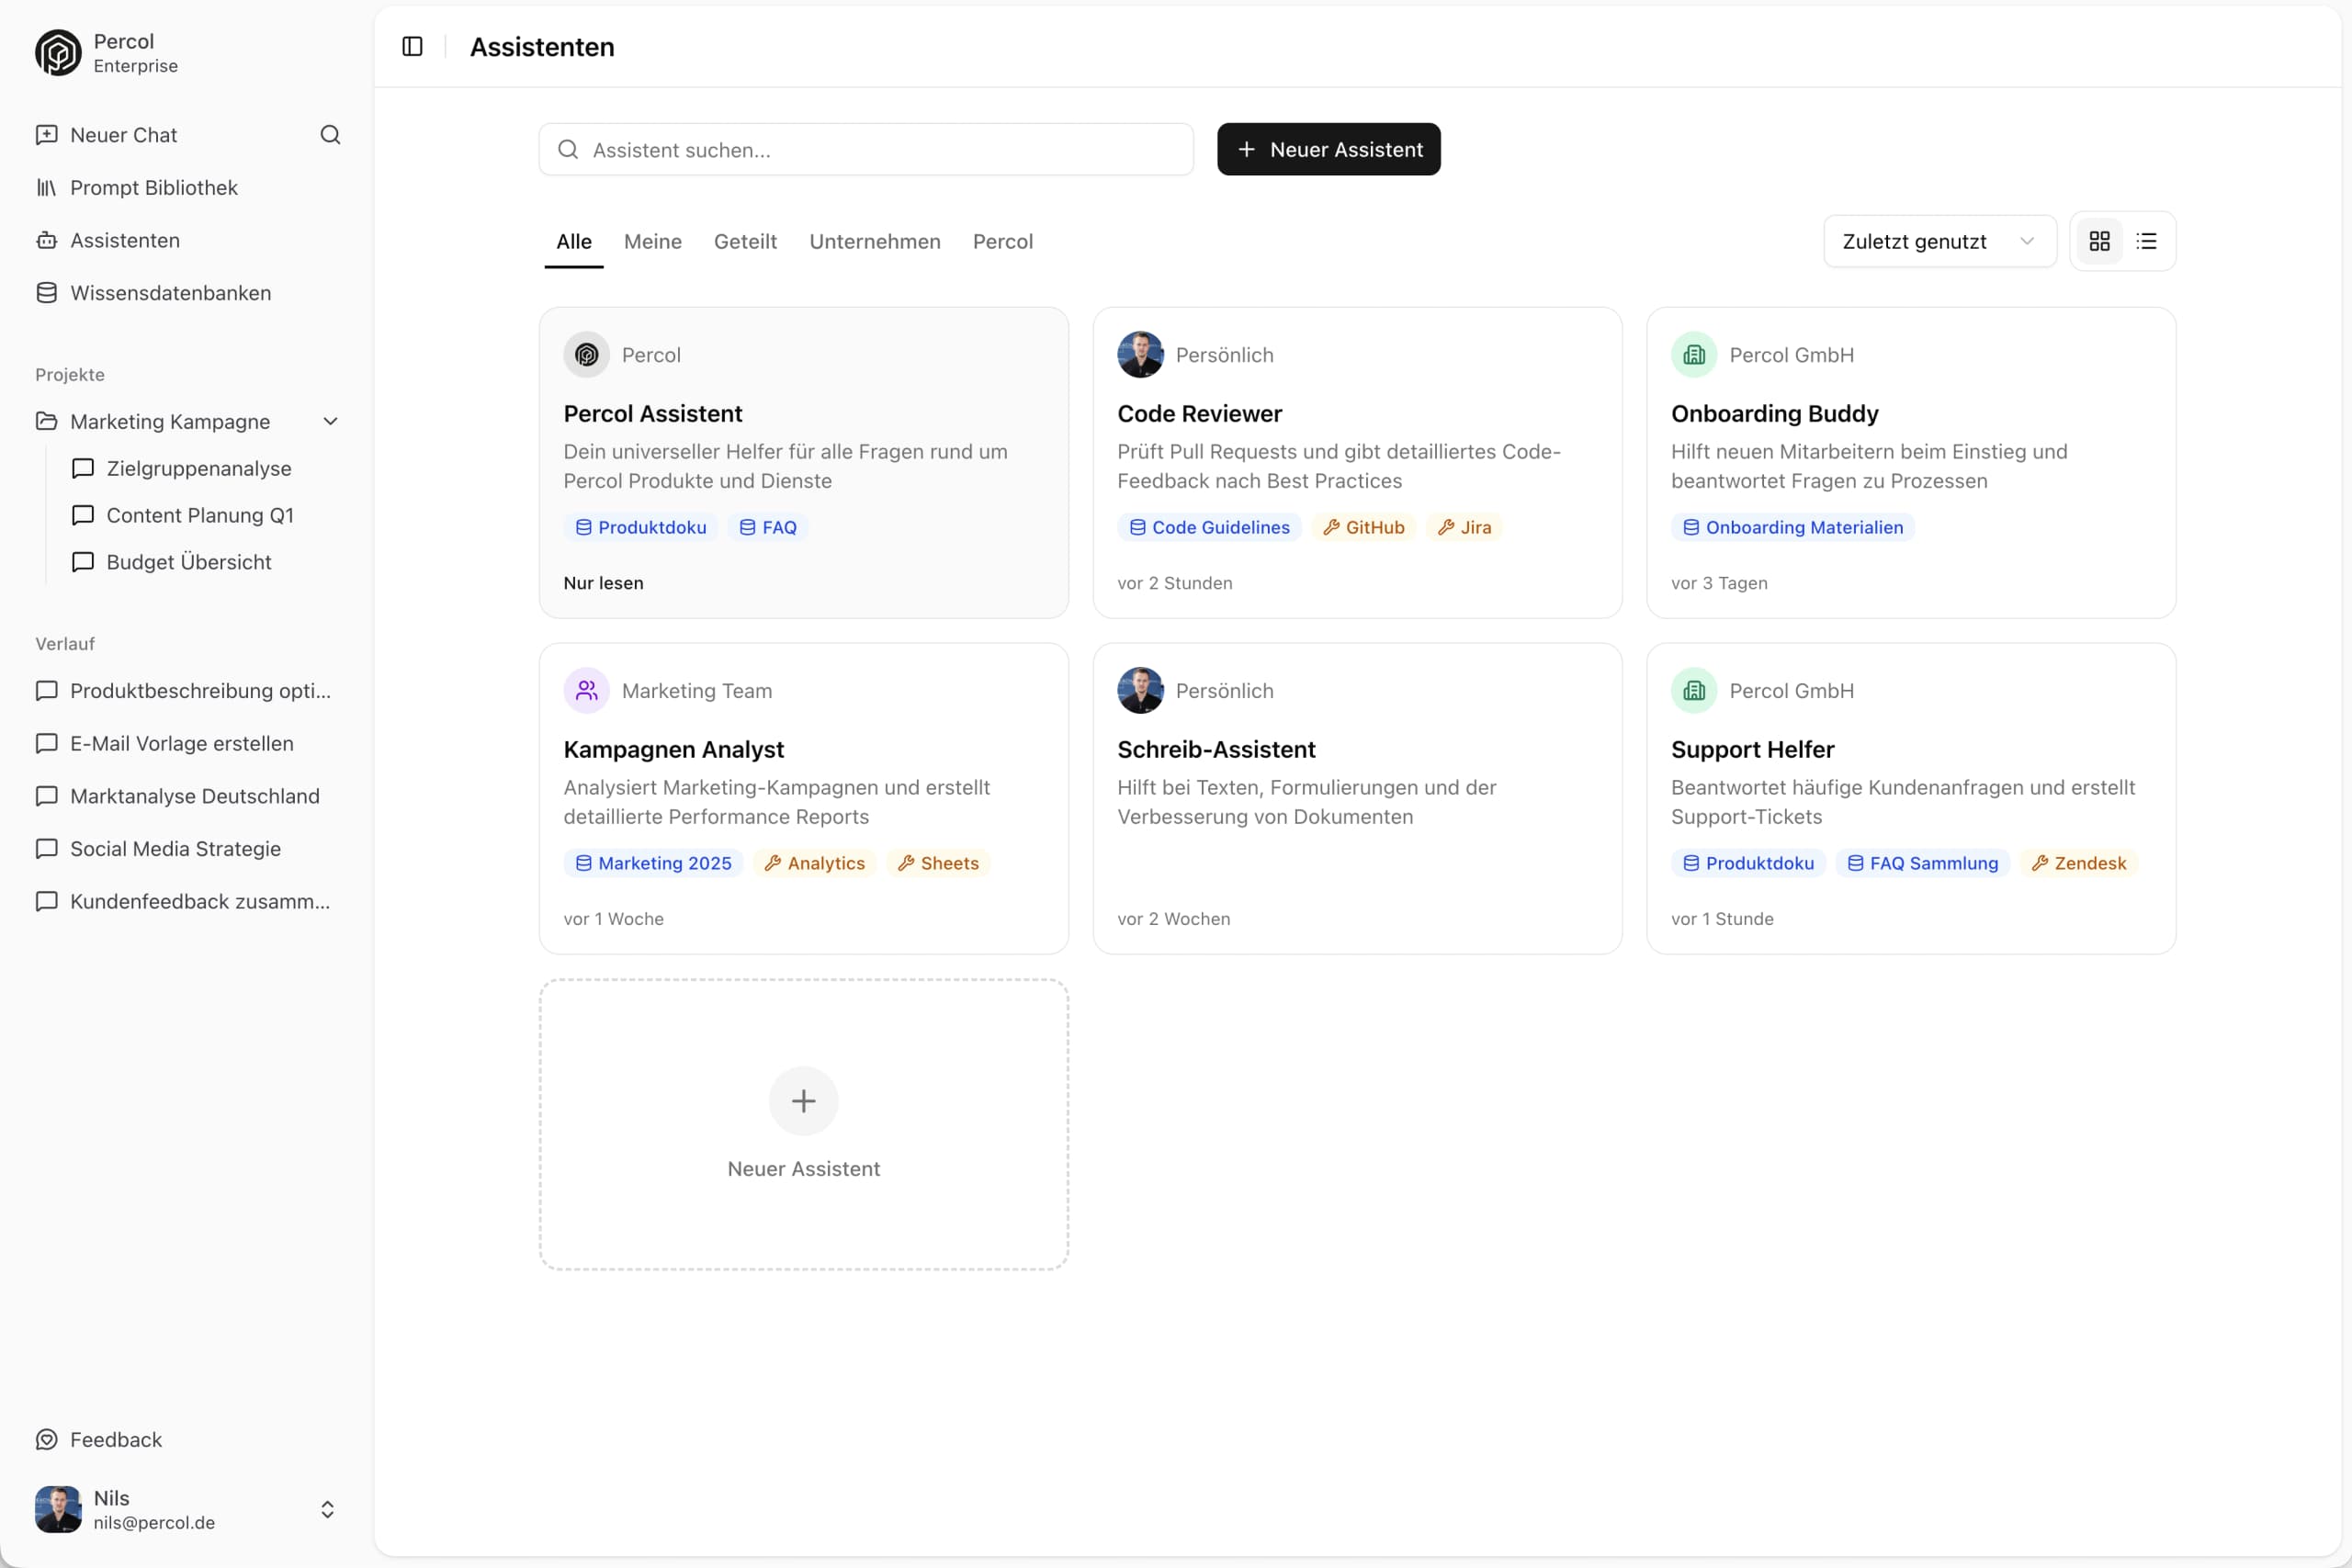Open the Zuletzt genutzt sort dropdown
Screen dimensions: 2352x1568
pyautogui.click(x=1938, y=241)
